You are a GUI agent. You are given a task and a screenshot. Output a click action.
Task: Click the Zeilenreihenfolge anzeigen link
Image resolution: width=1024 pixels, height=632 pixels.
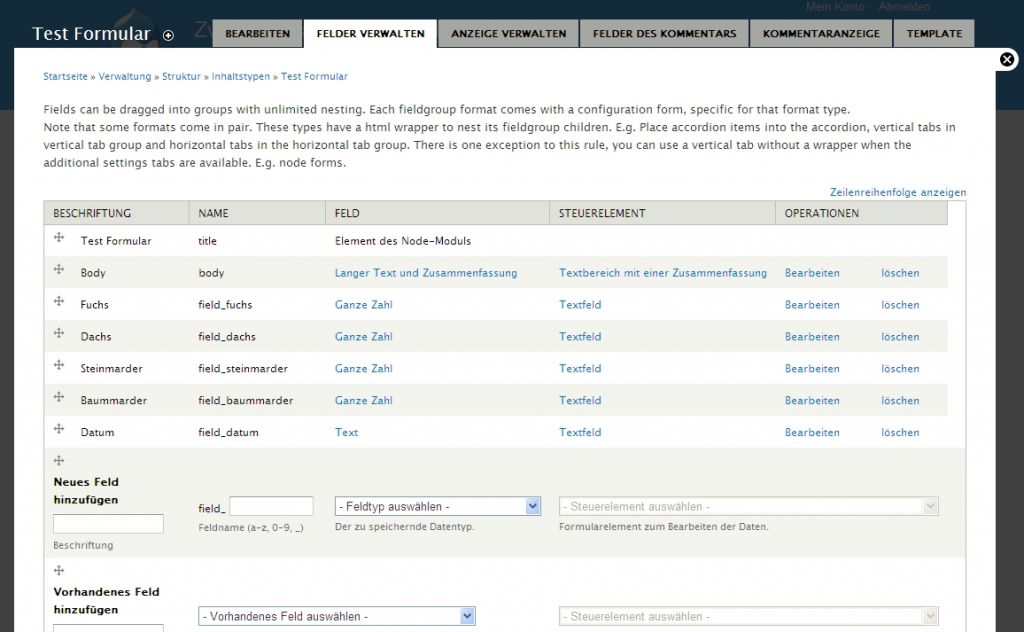tap(897, 192)
